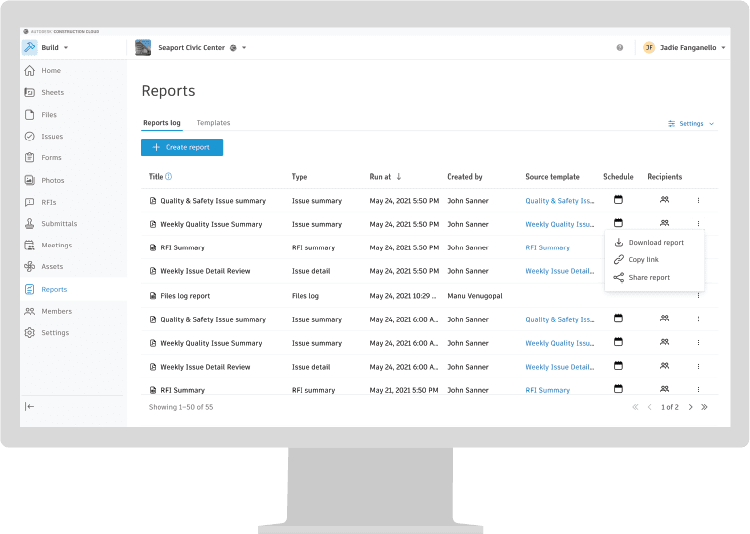750x534 pixels.
Task: Click the Seaport Civic Center project thumbnail
Action: tap(143, 47)
